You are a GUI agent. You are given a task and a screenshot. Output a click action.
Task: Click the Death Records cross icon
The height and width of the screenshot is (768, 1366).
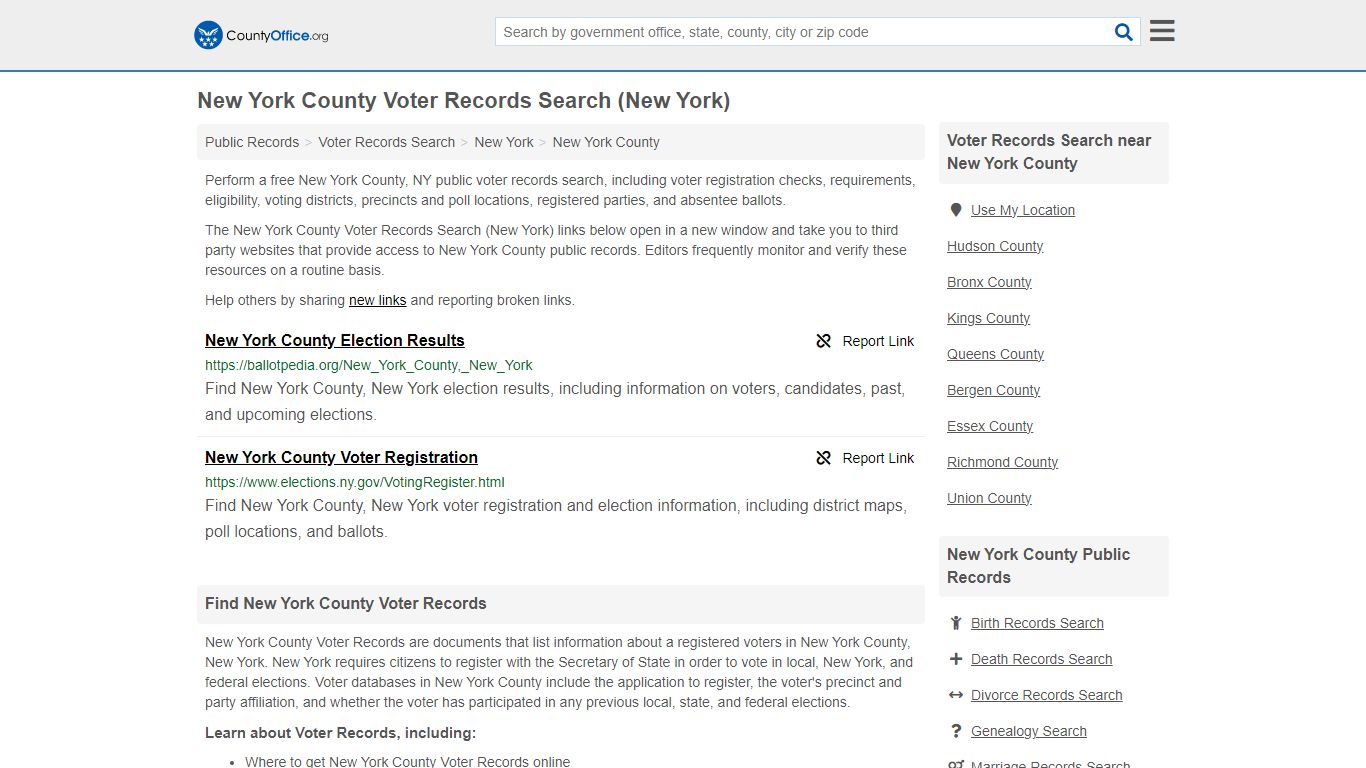coord(956,659)
